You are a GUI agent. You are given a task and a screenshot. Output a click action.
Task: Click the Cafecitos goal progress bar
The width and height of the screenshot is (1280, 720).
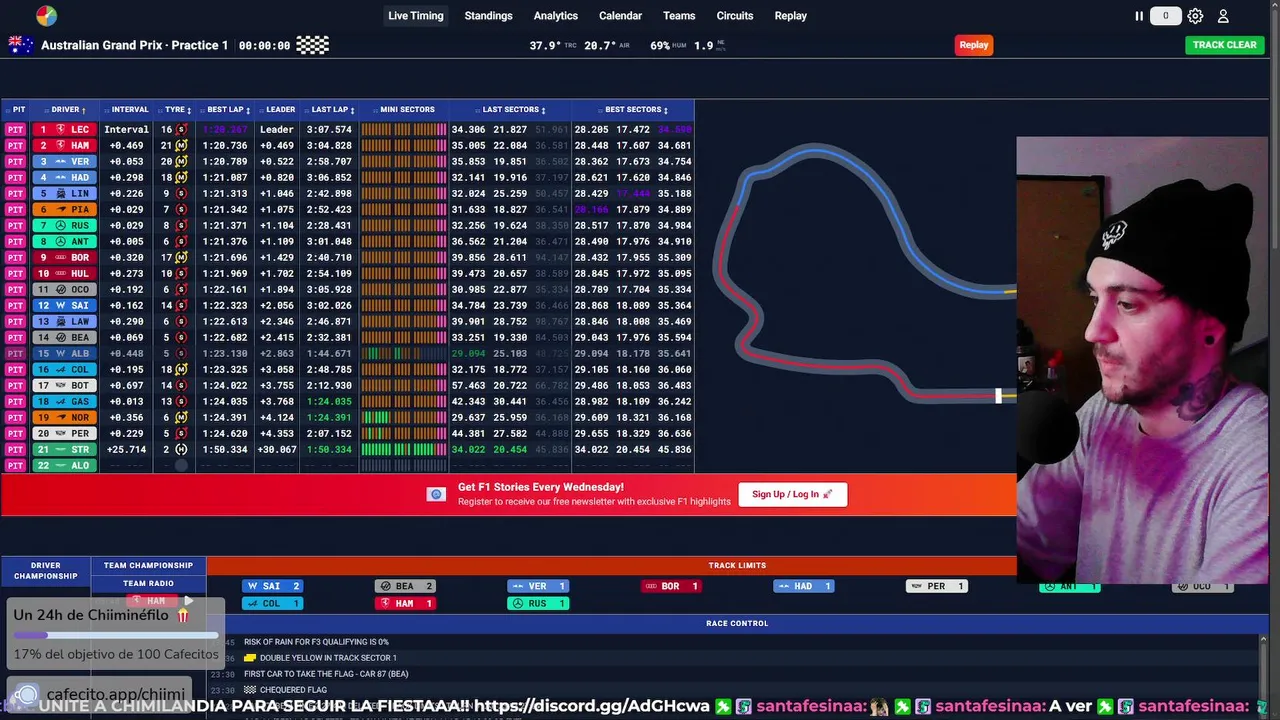coord(116,635)
